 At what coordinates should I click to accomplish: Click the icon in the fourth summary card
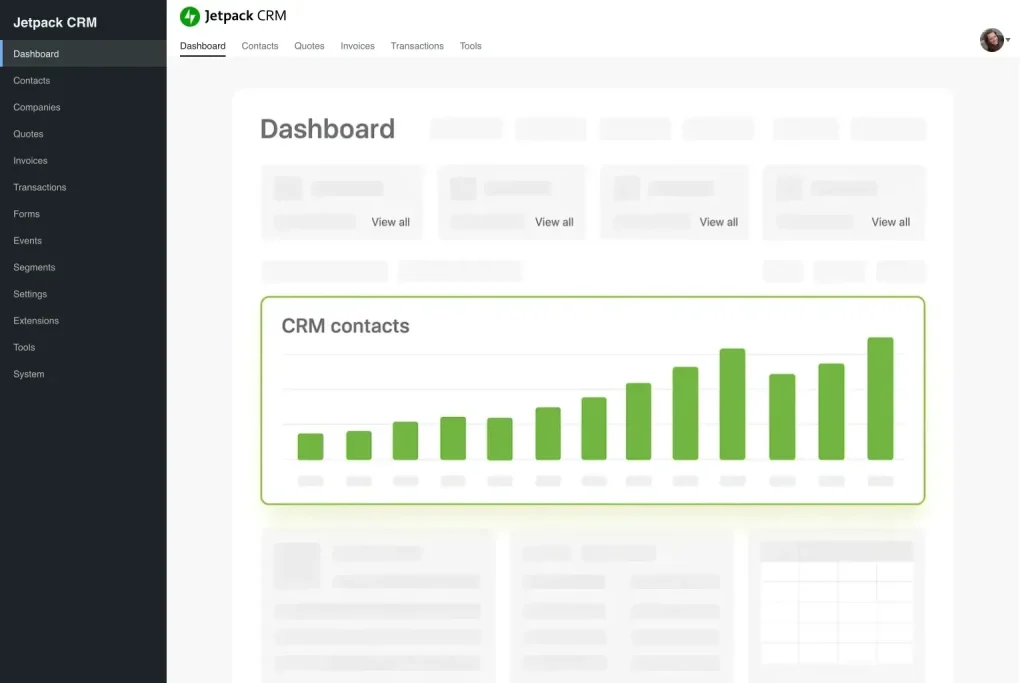(790, 188)
